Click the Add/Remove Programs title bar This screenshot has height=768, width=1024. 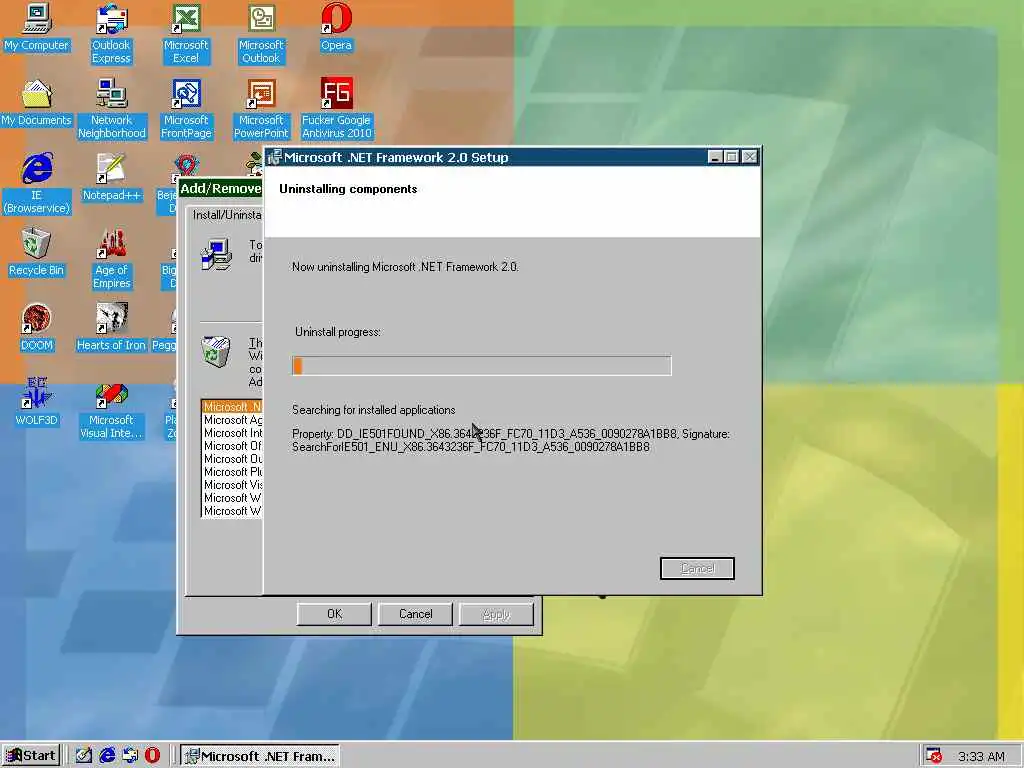(221, 189)
